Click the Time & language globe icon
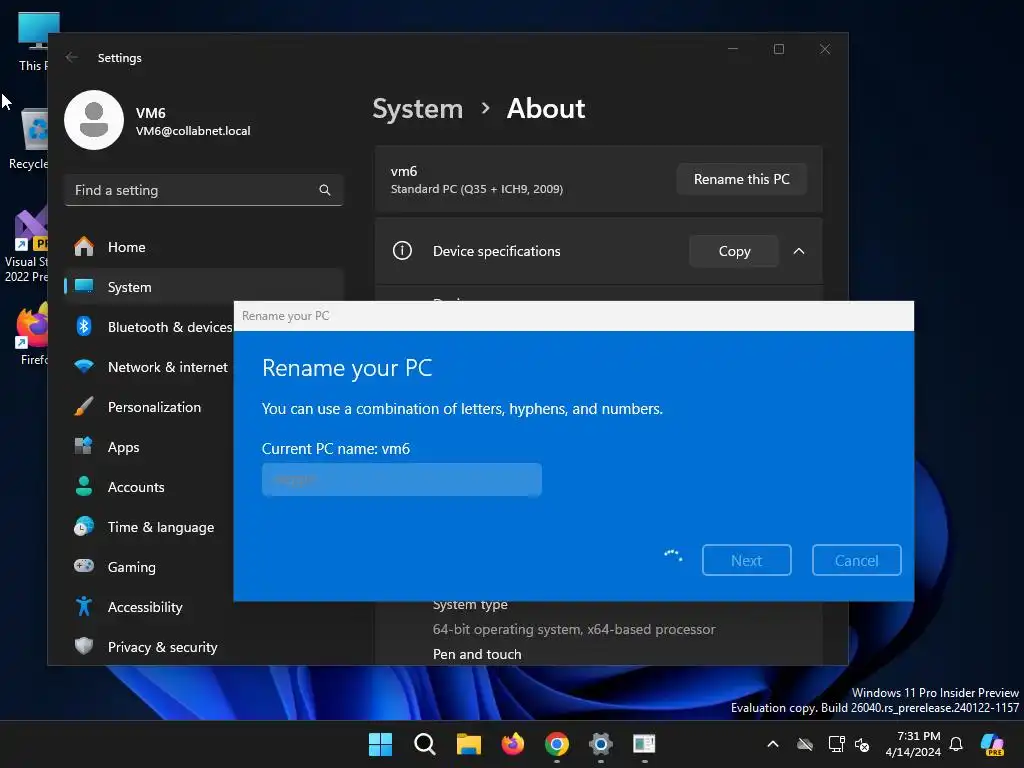This screenshot has width=1024, height=768. pos(84,526)
